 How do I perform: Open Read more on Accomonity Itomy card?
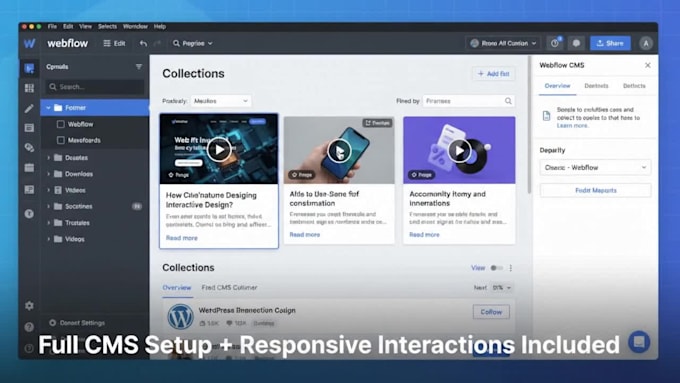tap(424, 235)
